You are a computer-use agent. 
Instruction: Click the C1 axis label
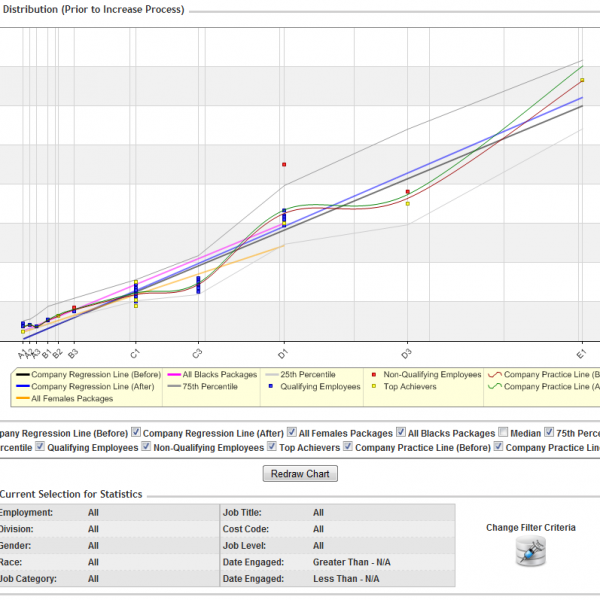coord(134,354)
